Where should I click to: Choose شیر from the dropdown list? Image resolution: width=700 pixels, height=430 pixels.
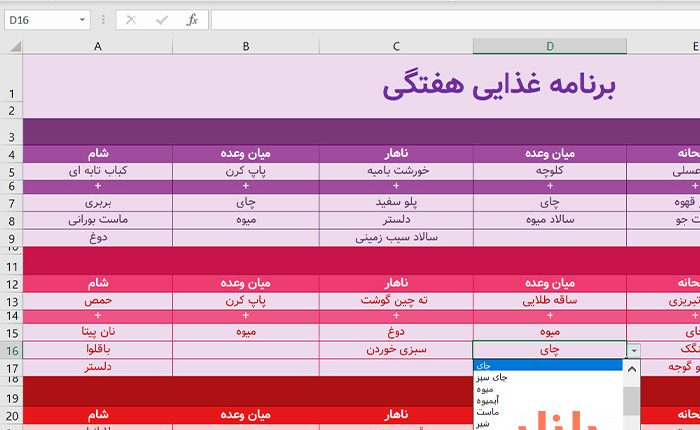[x=548, y=424]
